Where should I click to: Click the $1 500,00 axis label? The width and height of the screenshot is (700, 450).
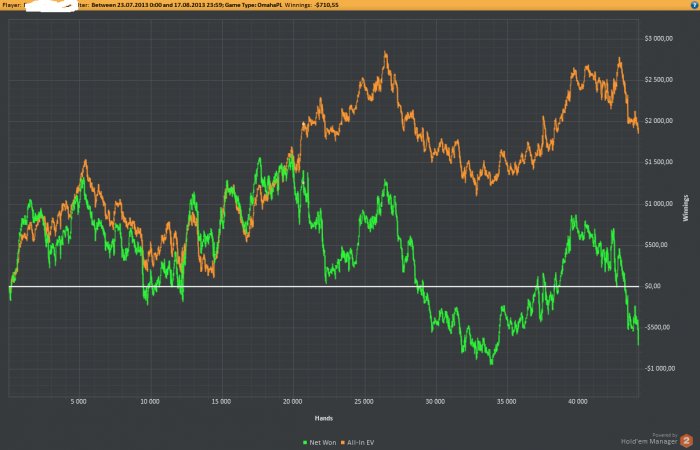(x=658, y=162)
